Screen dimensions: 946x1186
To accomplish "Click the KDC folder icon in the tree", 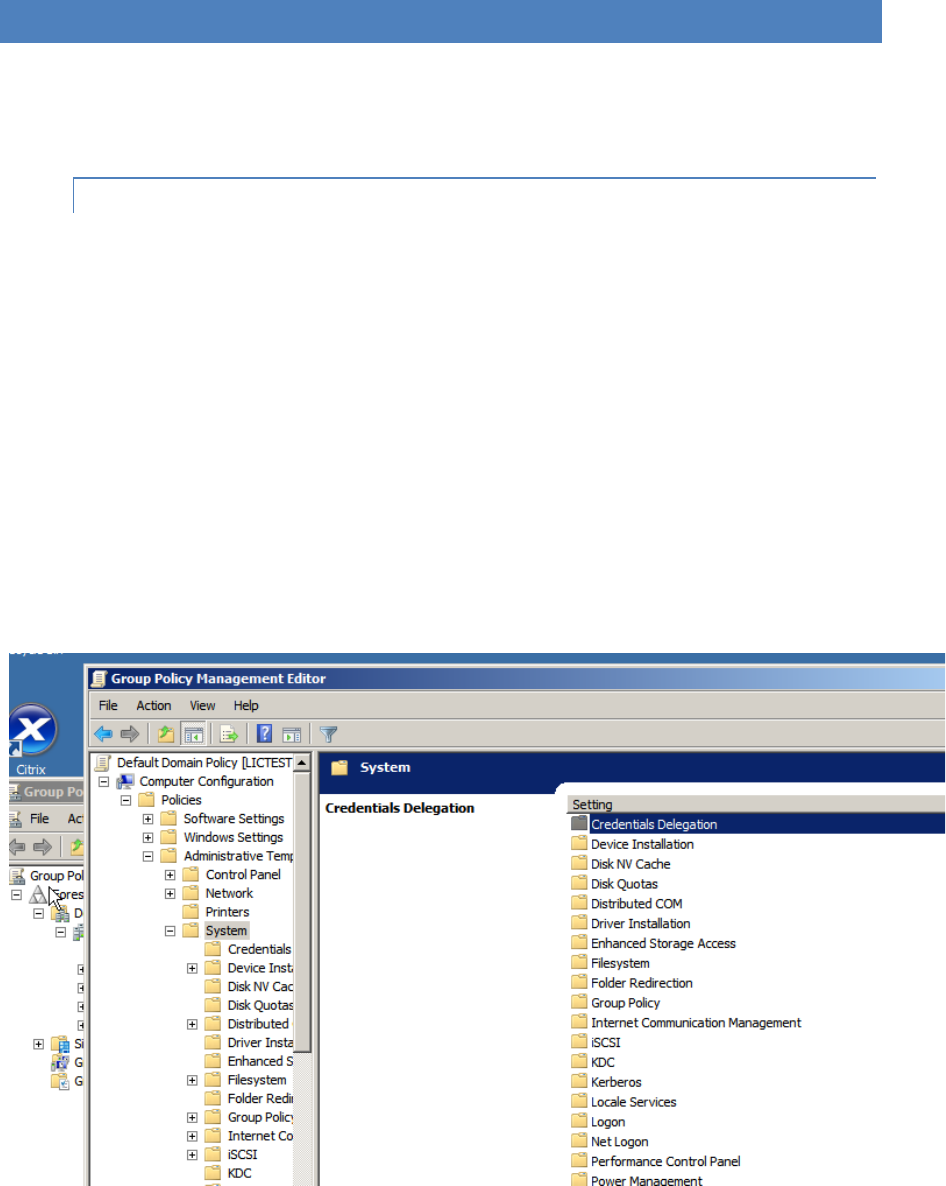I will [x=213, y=1173].
